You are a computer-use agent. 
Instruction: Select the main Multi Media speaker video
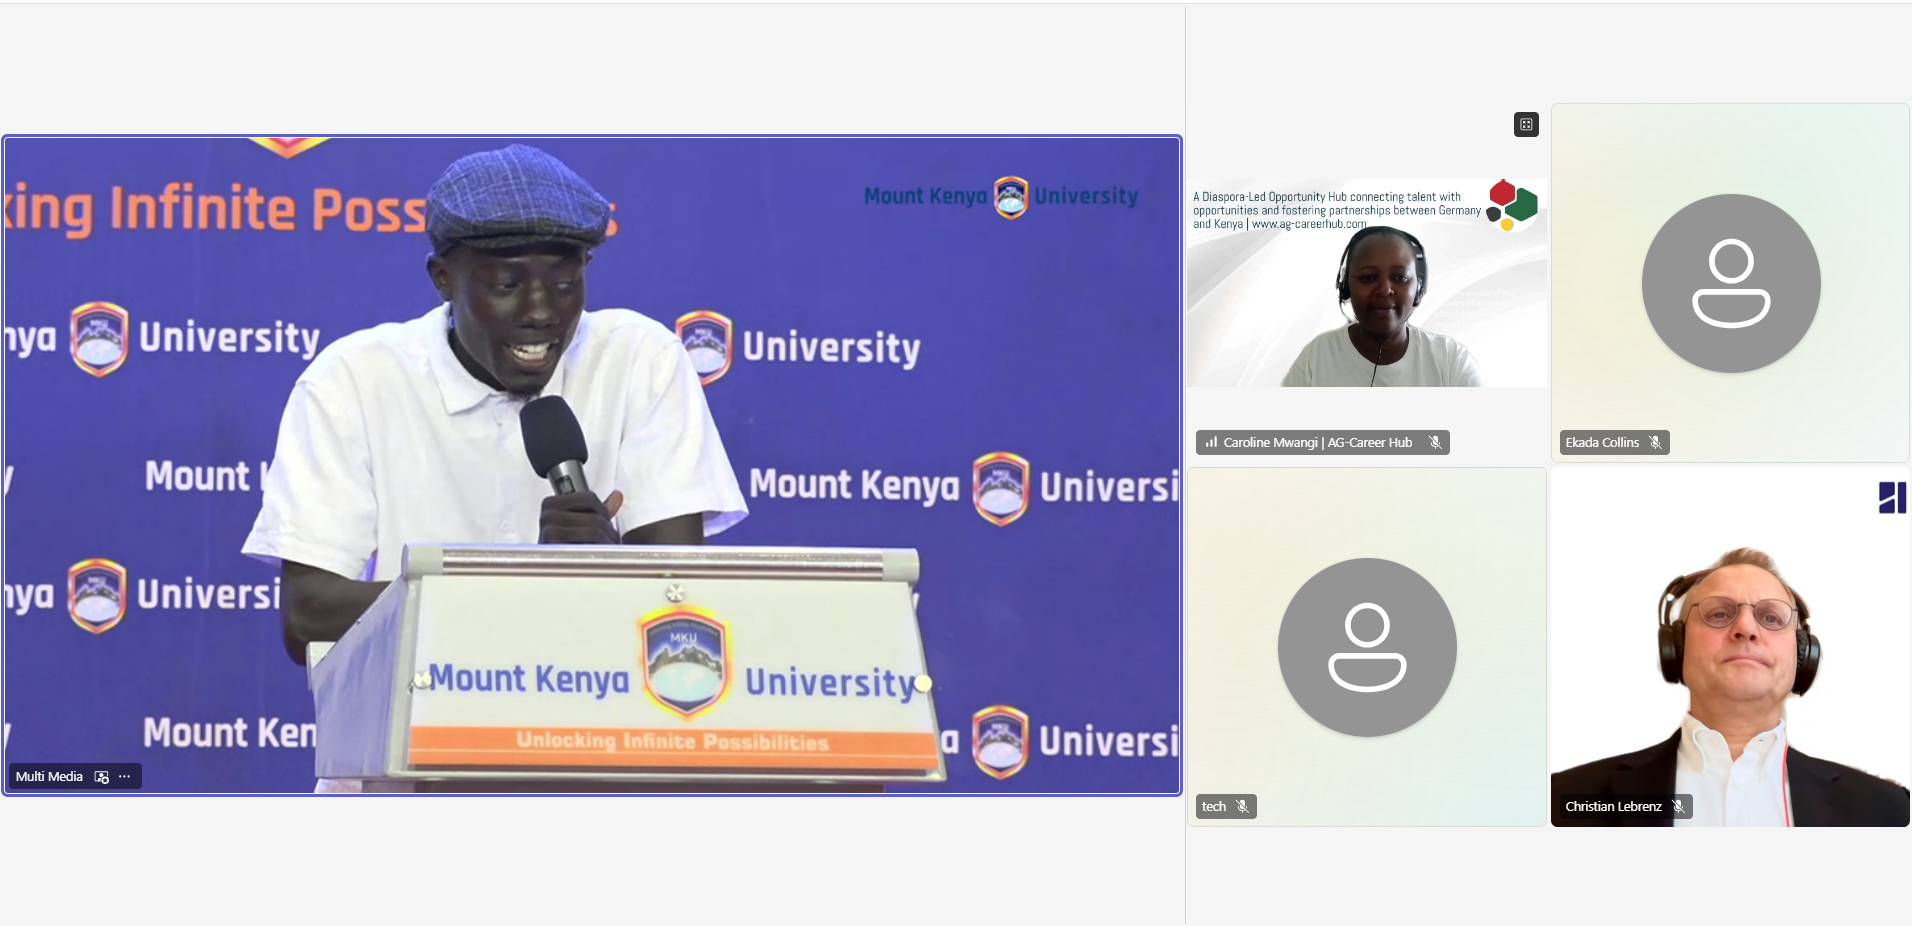(x=592, y=465)
